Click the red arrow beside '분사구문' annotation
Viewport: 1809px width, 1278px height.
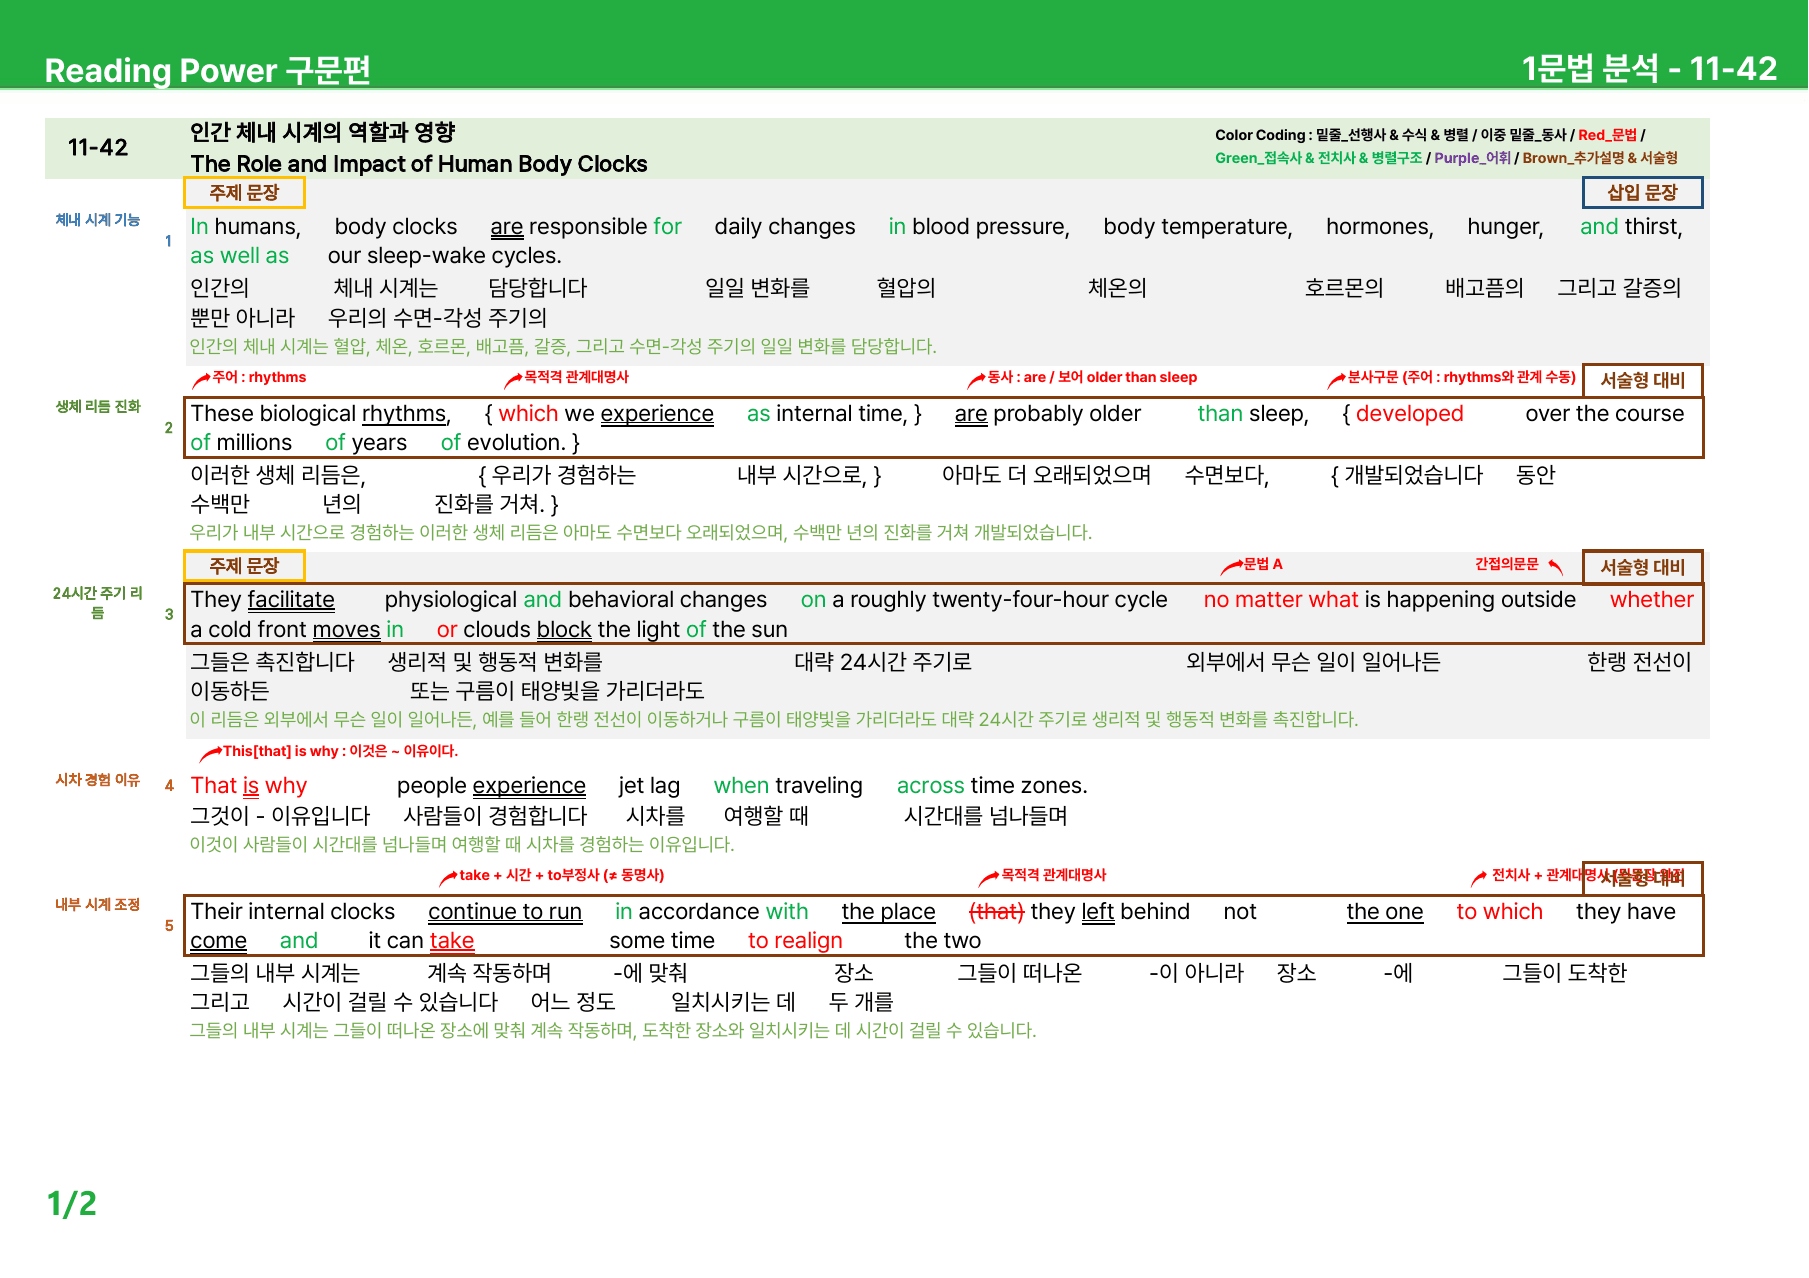(x=1337, y=379)
